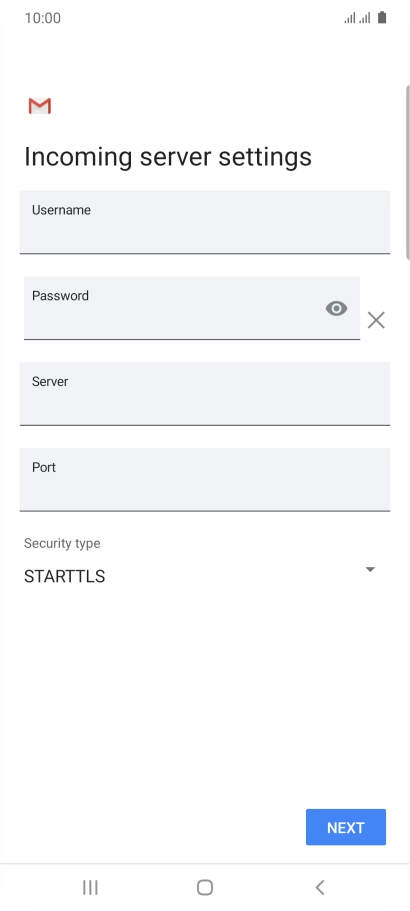
Task: Tap the Security type label
Action: coord(62,543)
